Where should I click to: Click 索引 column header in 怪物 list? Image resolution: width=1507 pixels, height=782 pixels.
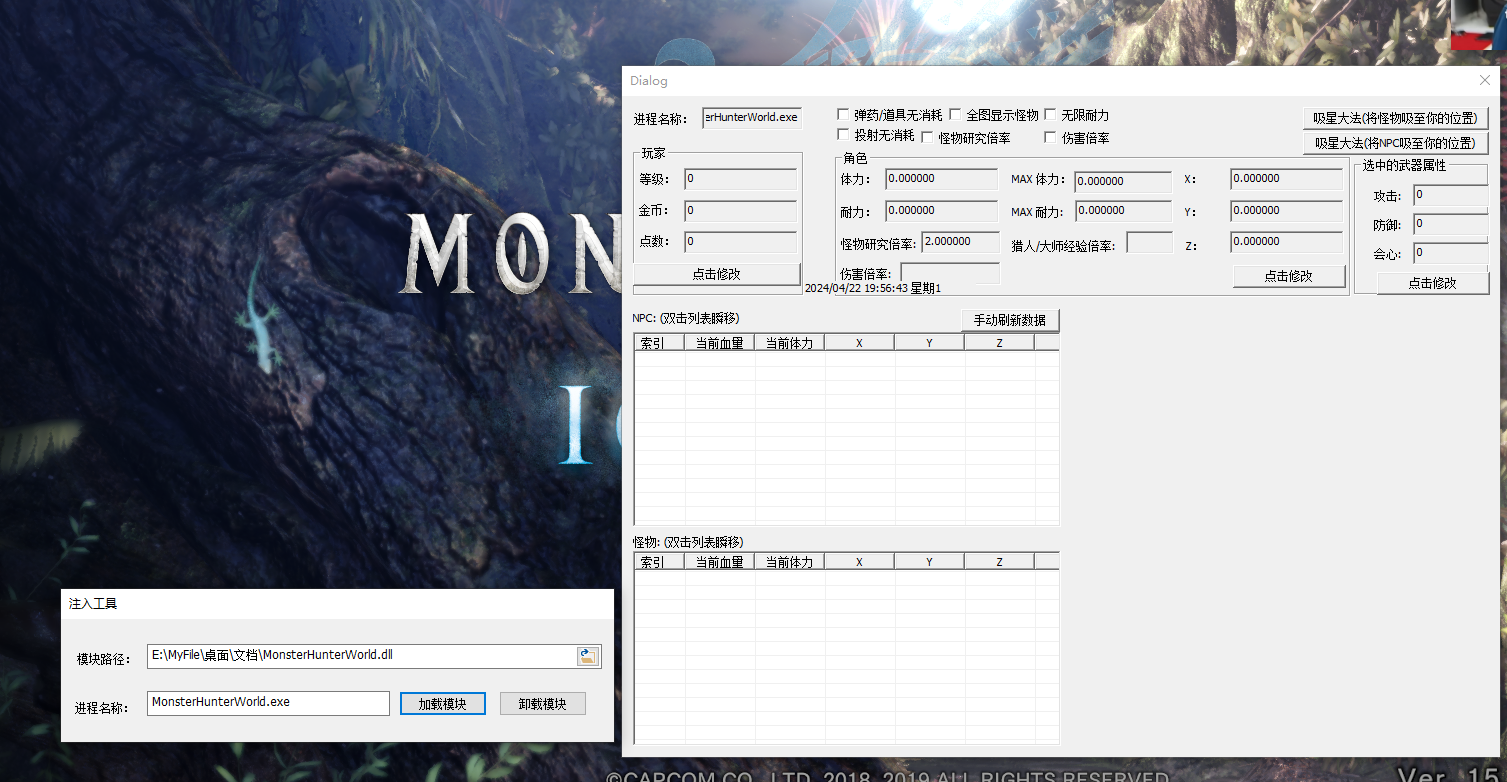click(x=660, y=561)
